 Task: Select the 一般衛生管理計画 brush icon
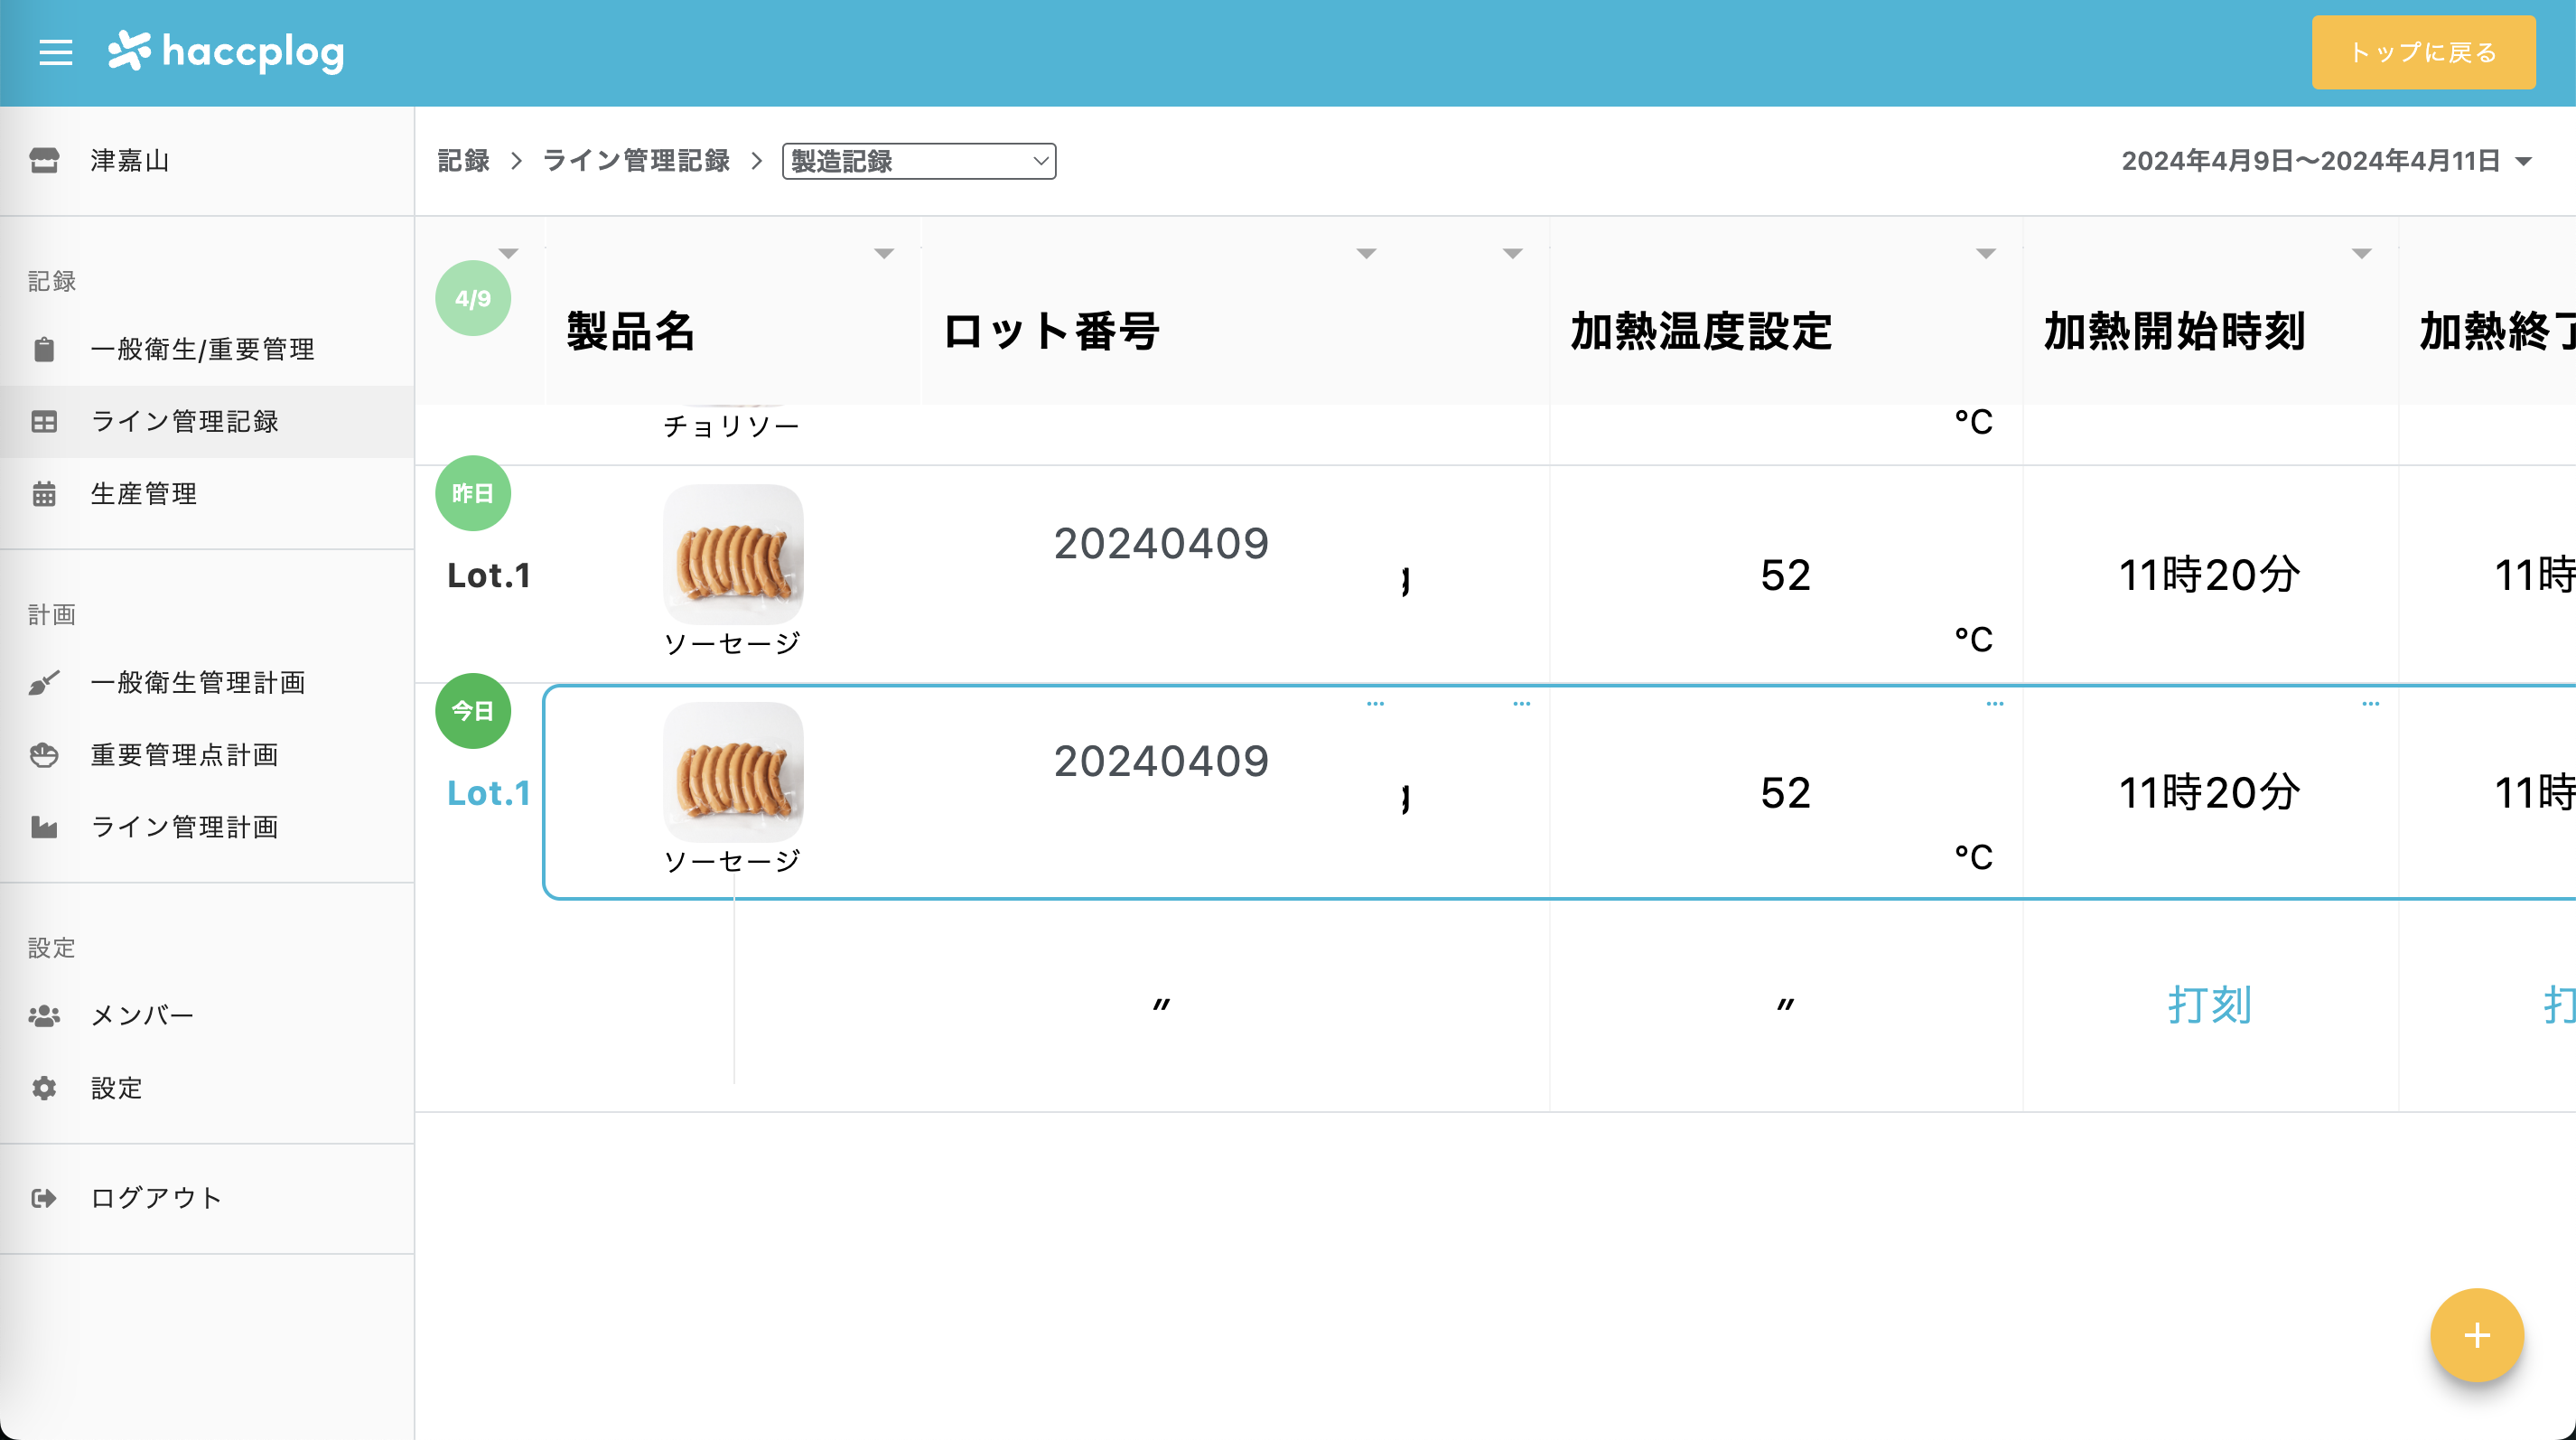click(45, 683)
